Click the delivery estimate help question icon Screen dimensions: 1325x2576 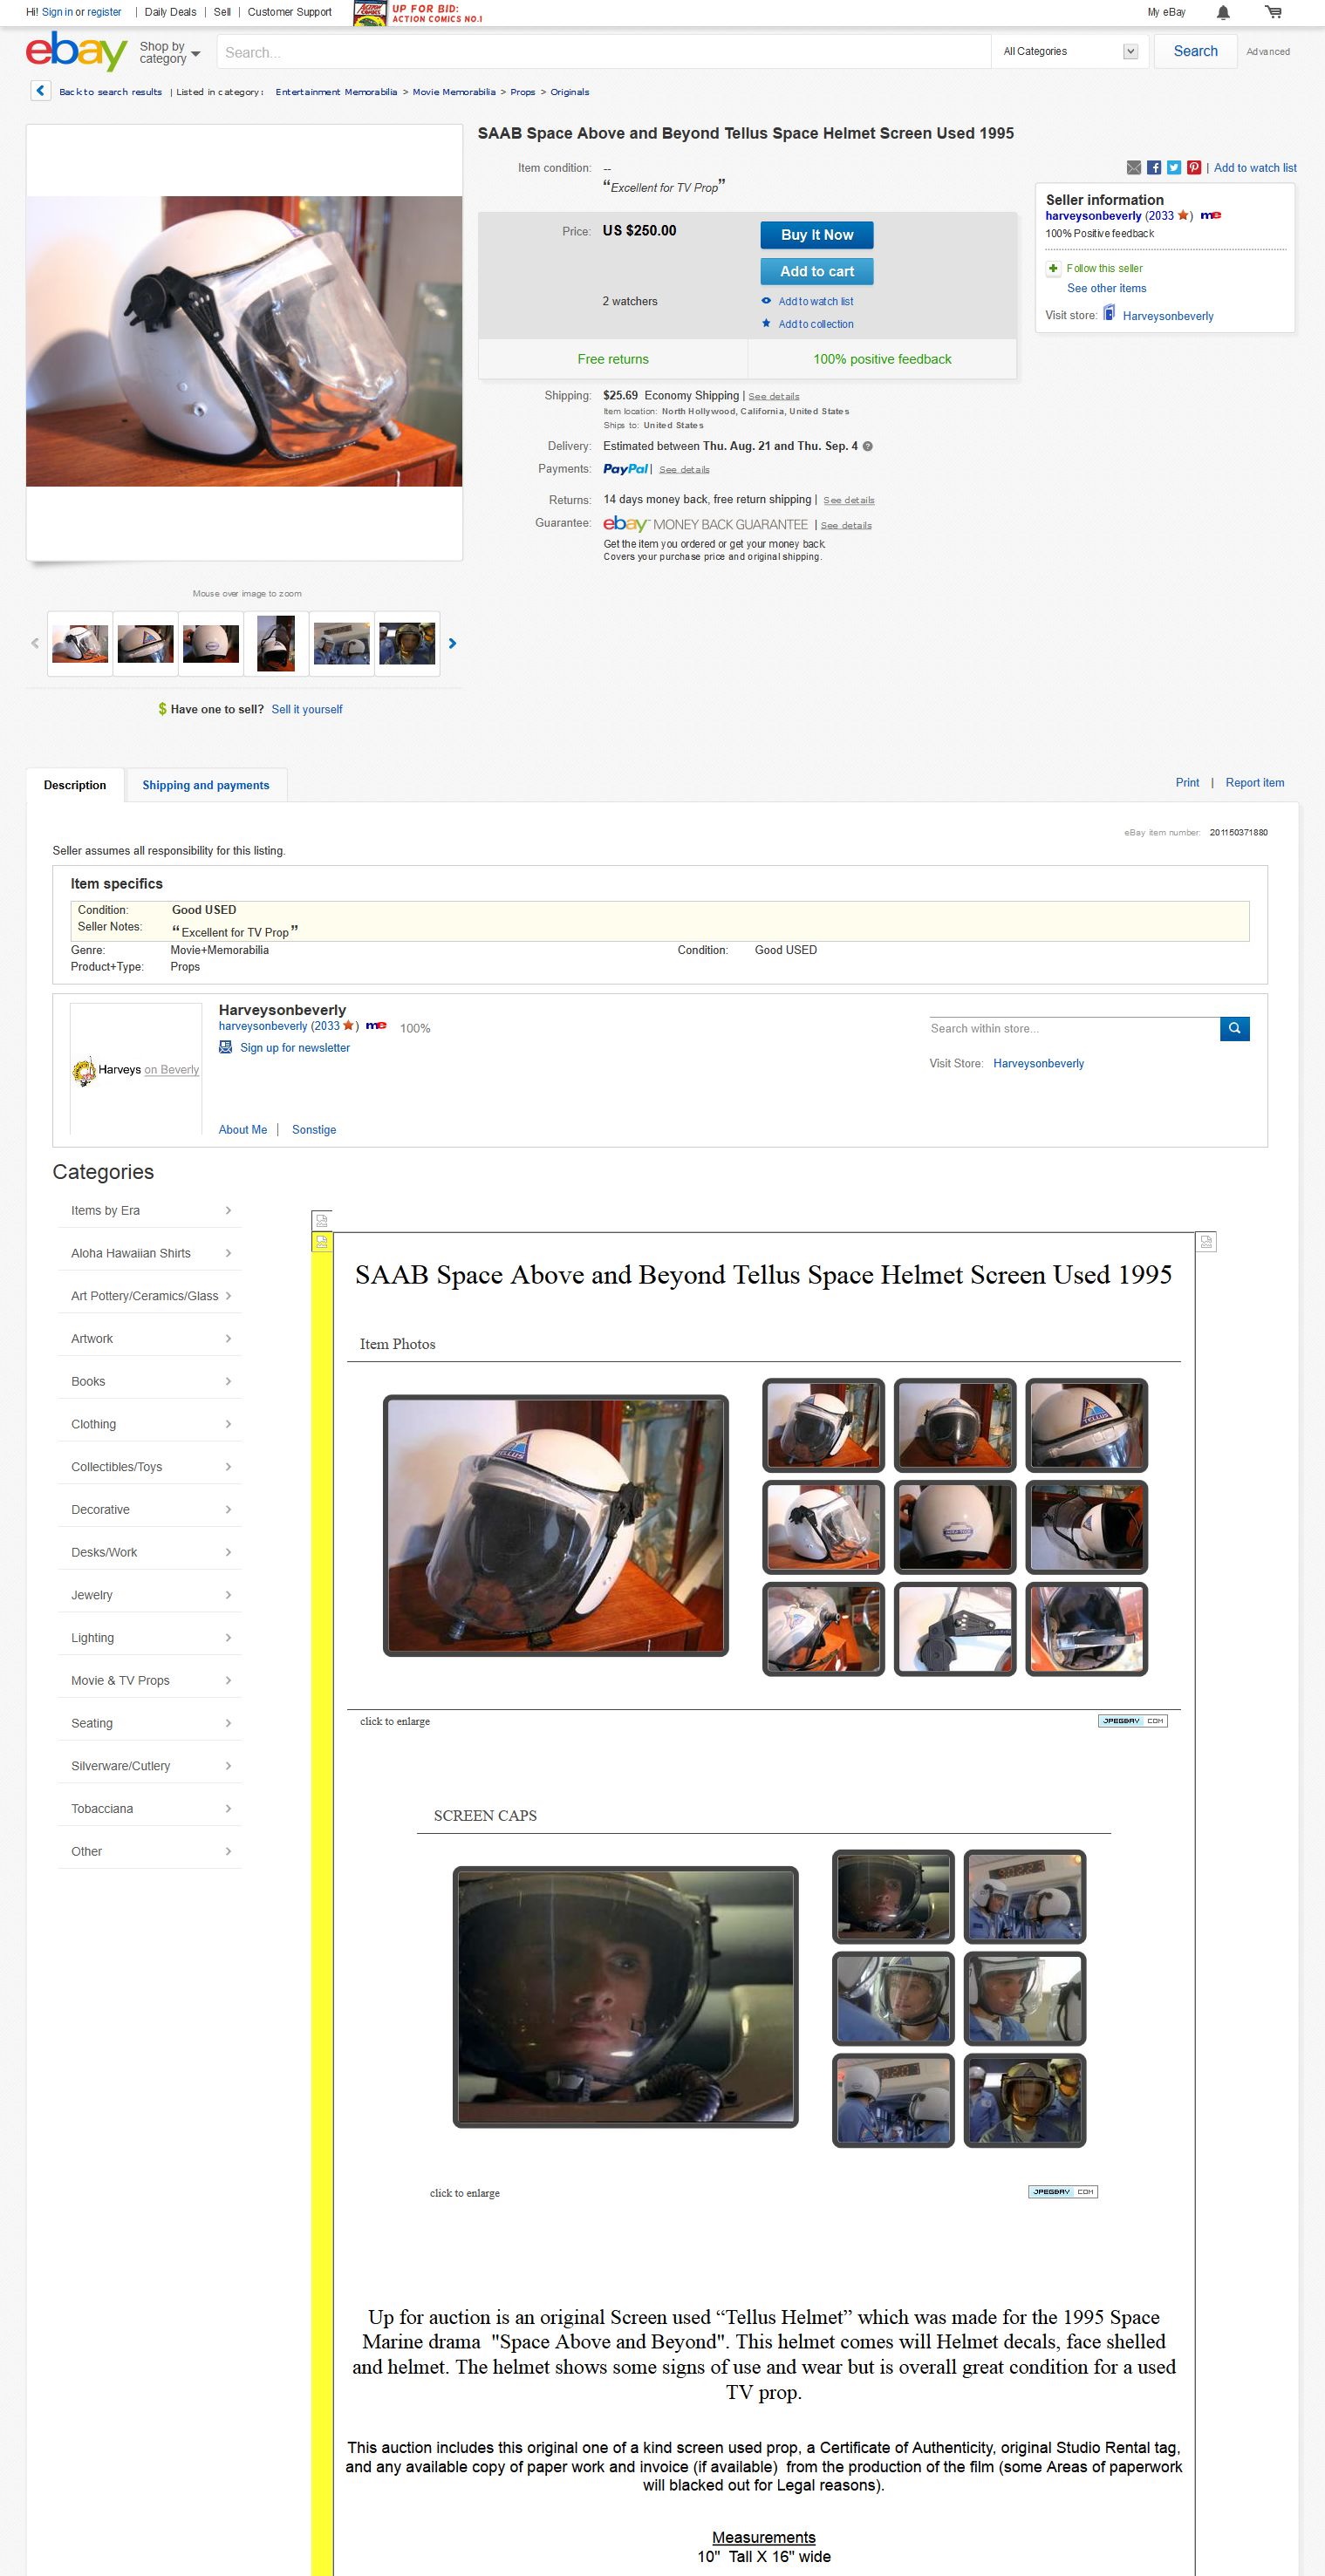click(868, 446)
